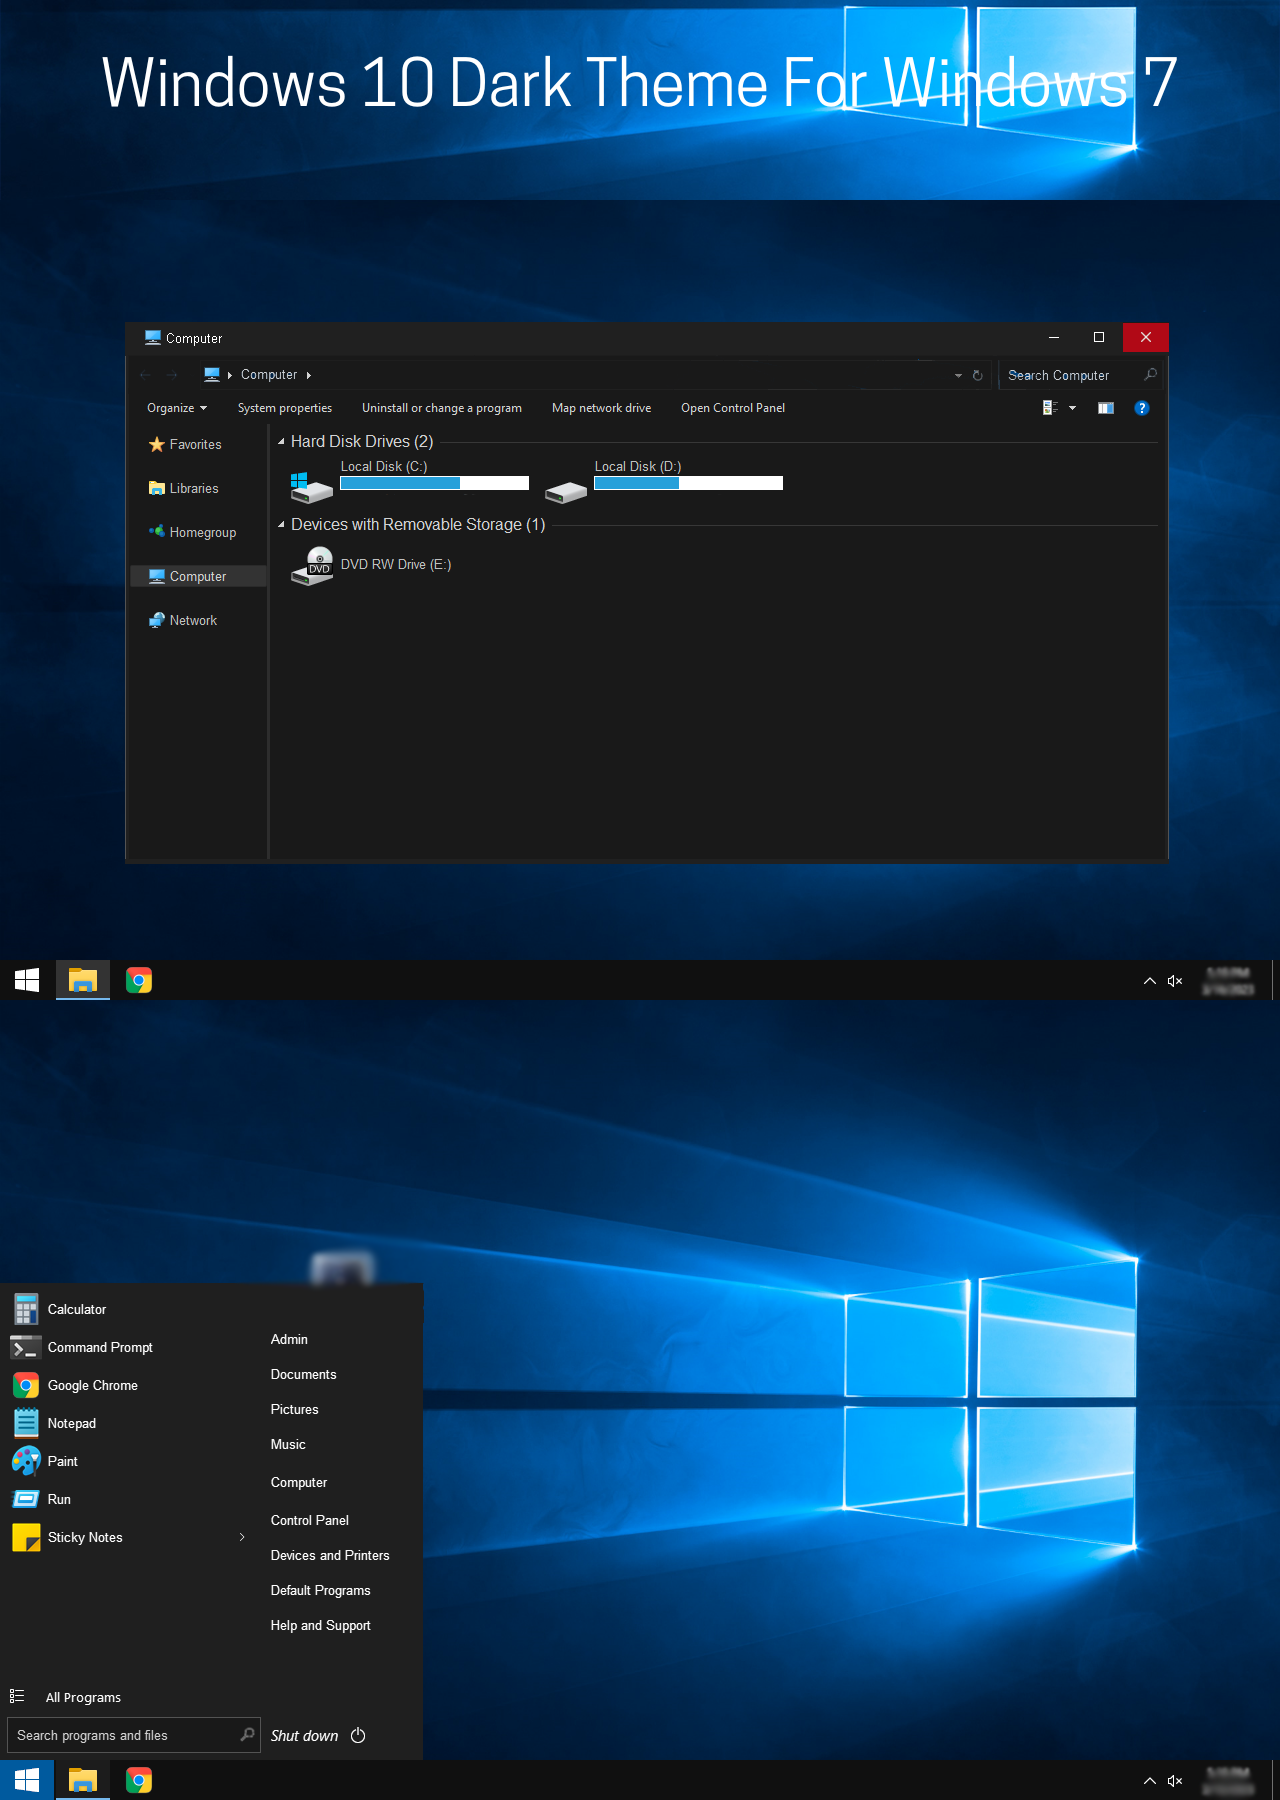Open Admin folder from Start menu
The width and height of the screenshot is (1280, 1800).
(x=289, y=1339)
